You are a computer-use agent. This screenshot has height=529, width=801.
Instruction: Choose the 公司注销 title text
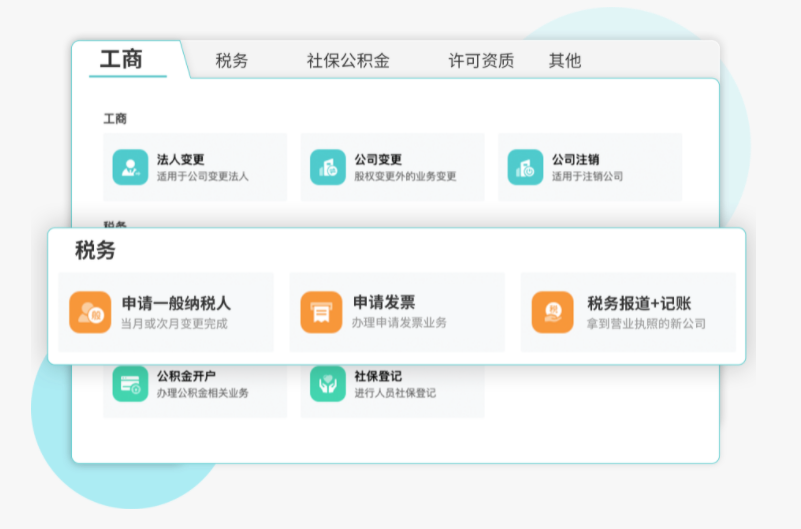click(x=576, y=159)
